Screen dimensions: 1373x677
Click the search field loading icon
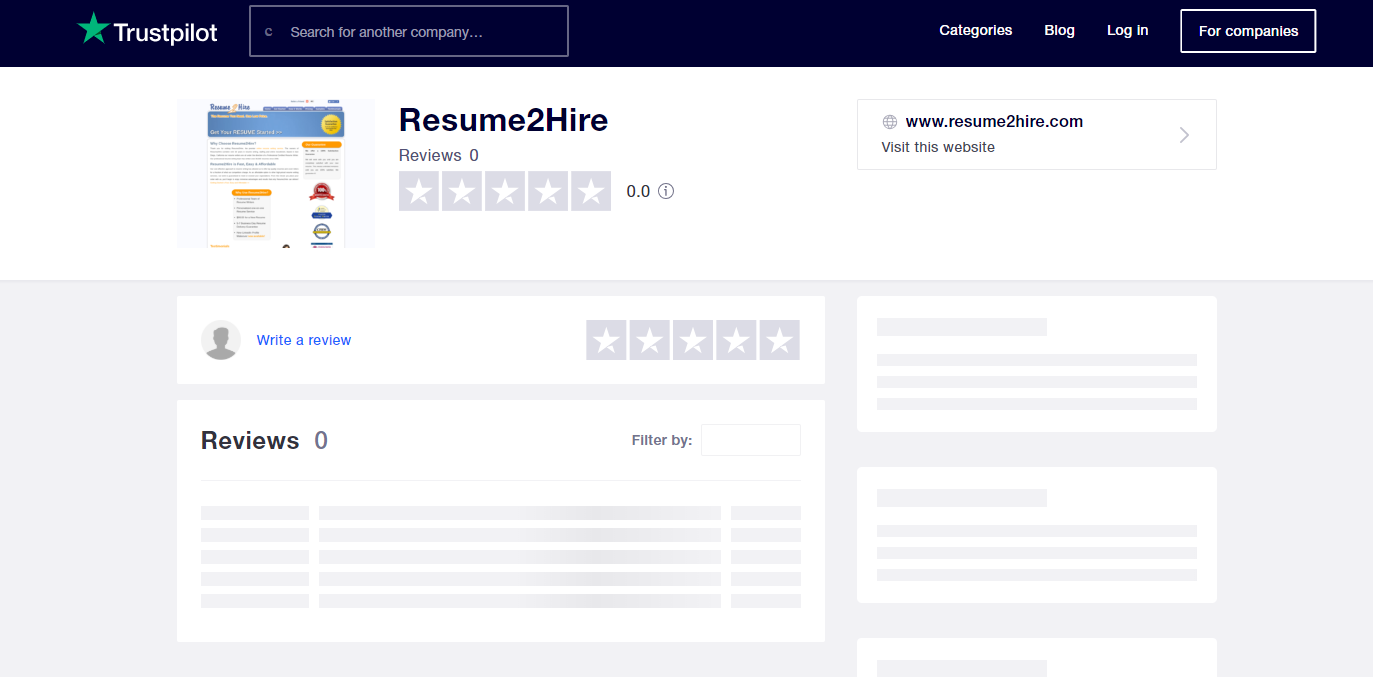click(268, 32)
